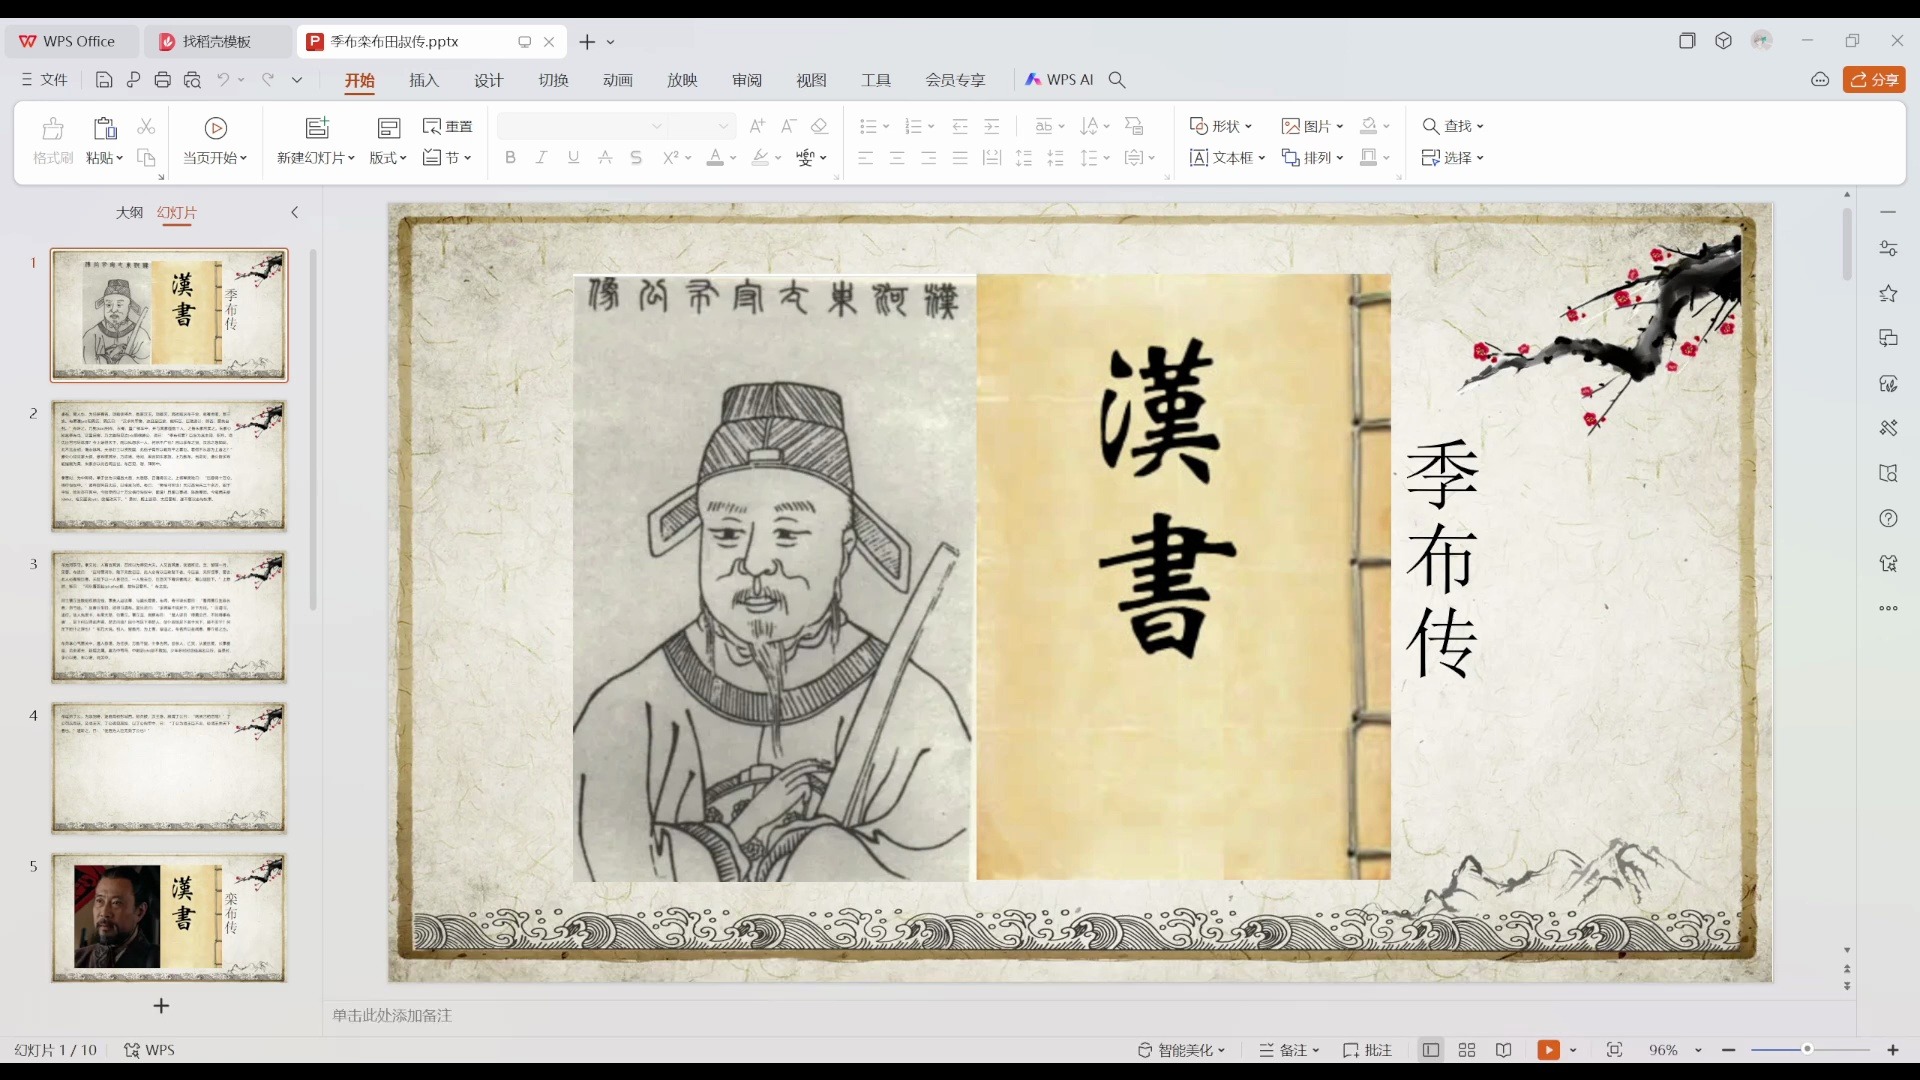Toggle Italic formatting

pos(541,157)
